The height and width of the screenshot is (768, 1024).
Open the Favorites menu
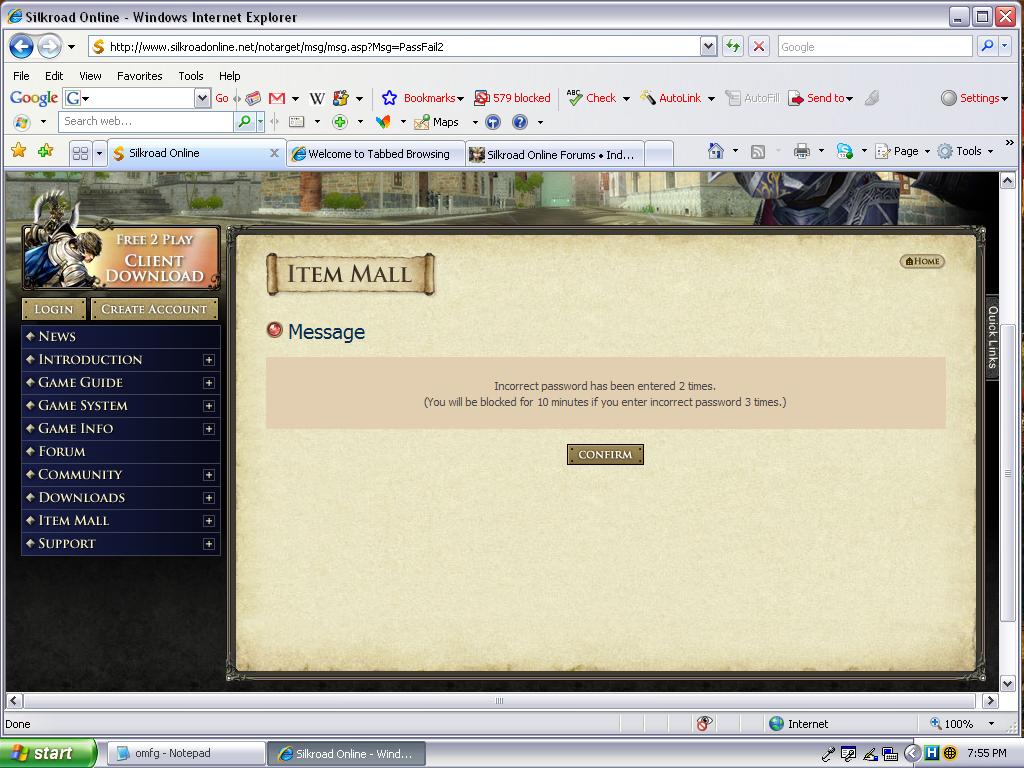click(x=139, y=75)
